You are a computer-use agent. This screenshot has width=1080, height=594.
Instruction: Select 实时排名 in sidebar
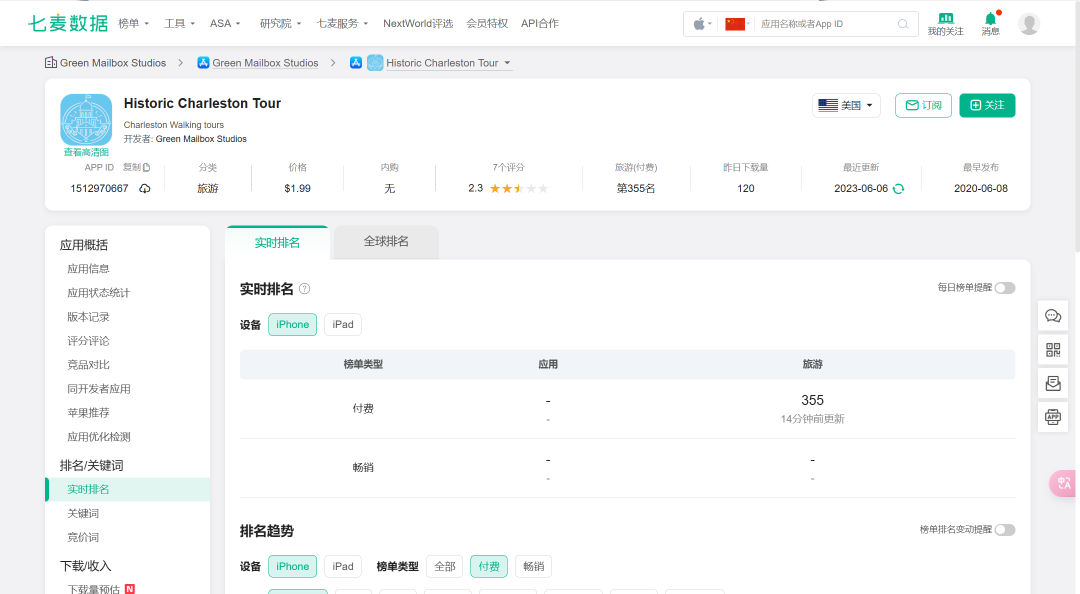[x=128, y=489]
